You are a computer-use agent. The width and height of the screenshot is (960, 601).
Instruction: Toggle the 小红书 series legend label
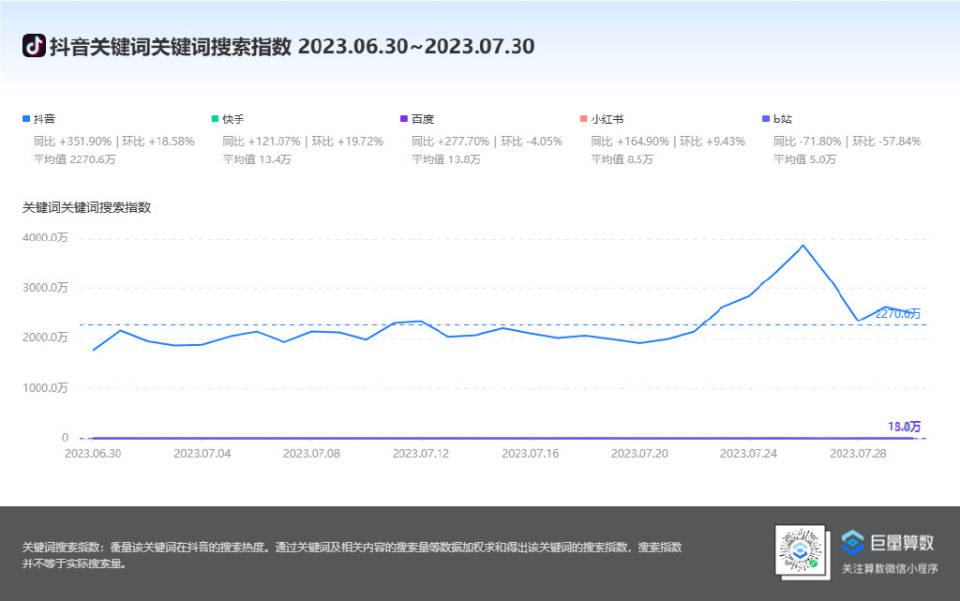(x=607, y=119)
